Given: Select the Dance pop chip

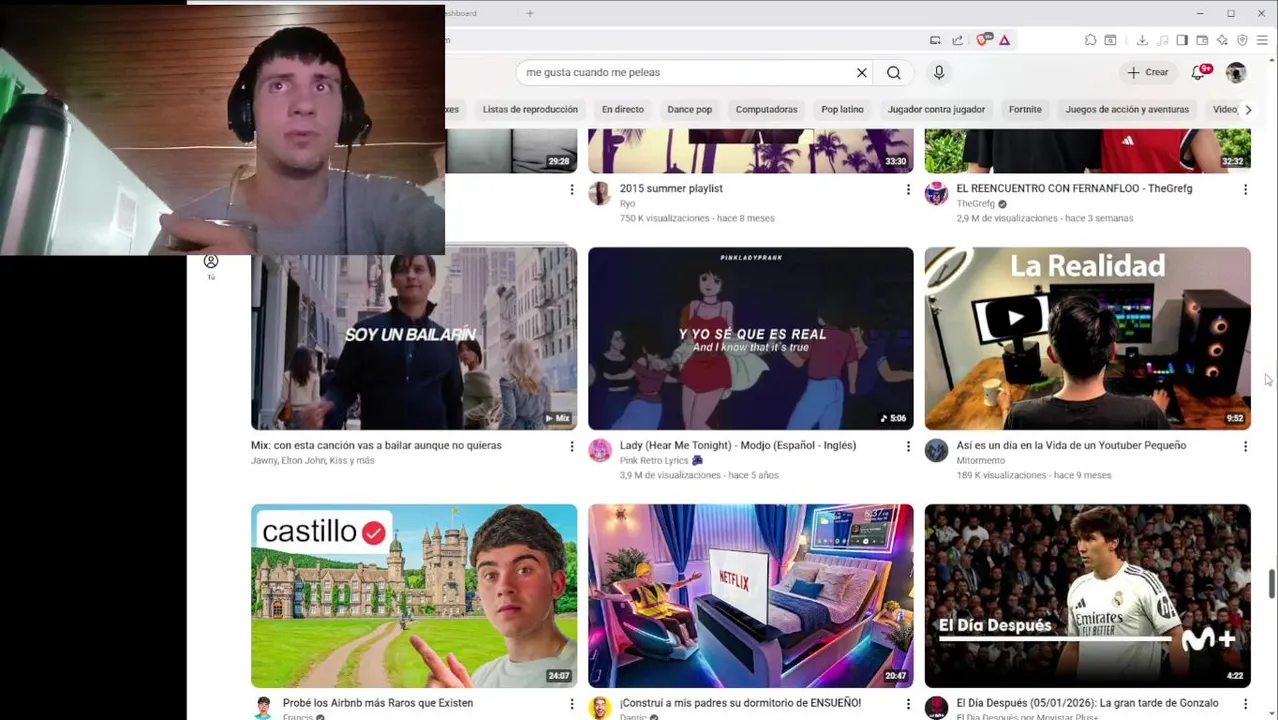Looking at the screenshot, I should tap(690, 109).
